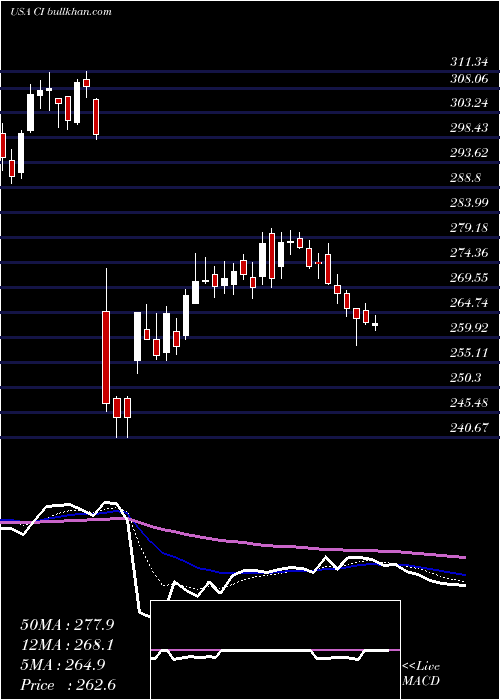Click the '<<Live MACD' label
The width and height of the screenshot is (500, 700).
421,674
